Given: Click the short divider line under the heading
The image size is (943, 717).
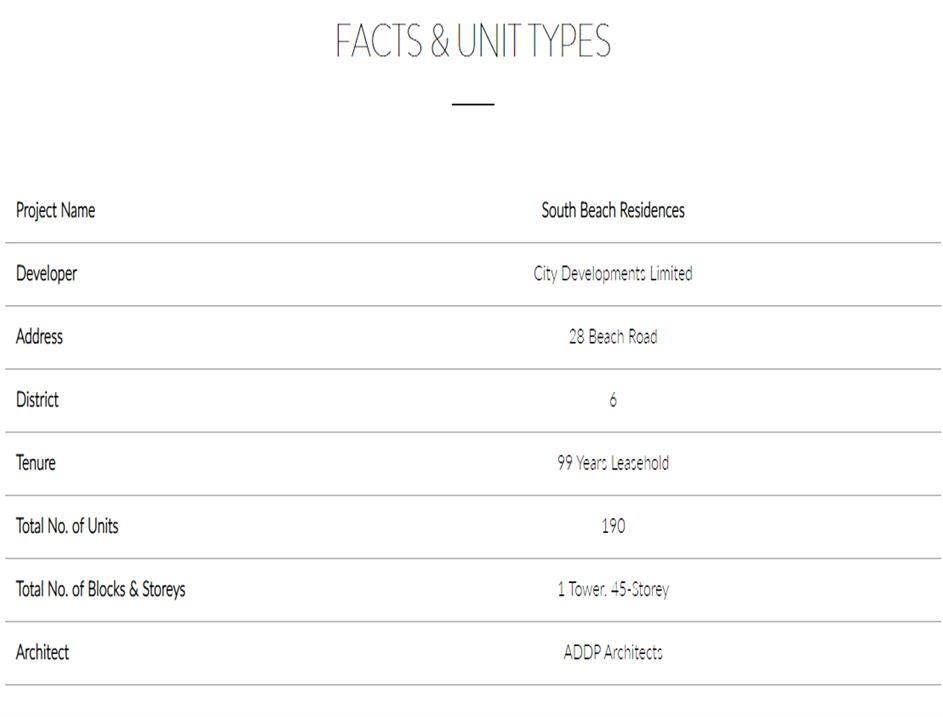Looking at the screenshot, I should 472,103.
